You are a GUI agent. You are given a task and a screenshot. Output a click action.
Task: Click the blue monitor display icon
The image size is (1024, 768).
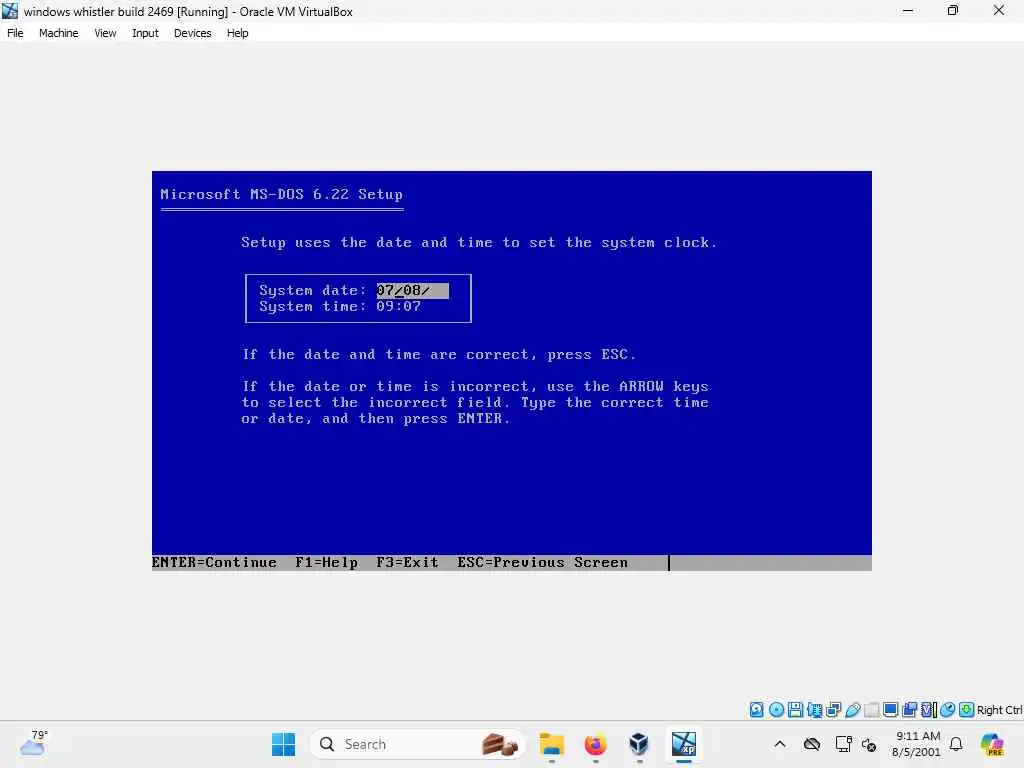tap(890, 710)
